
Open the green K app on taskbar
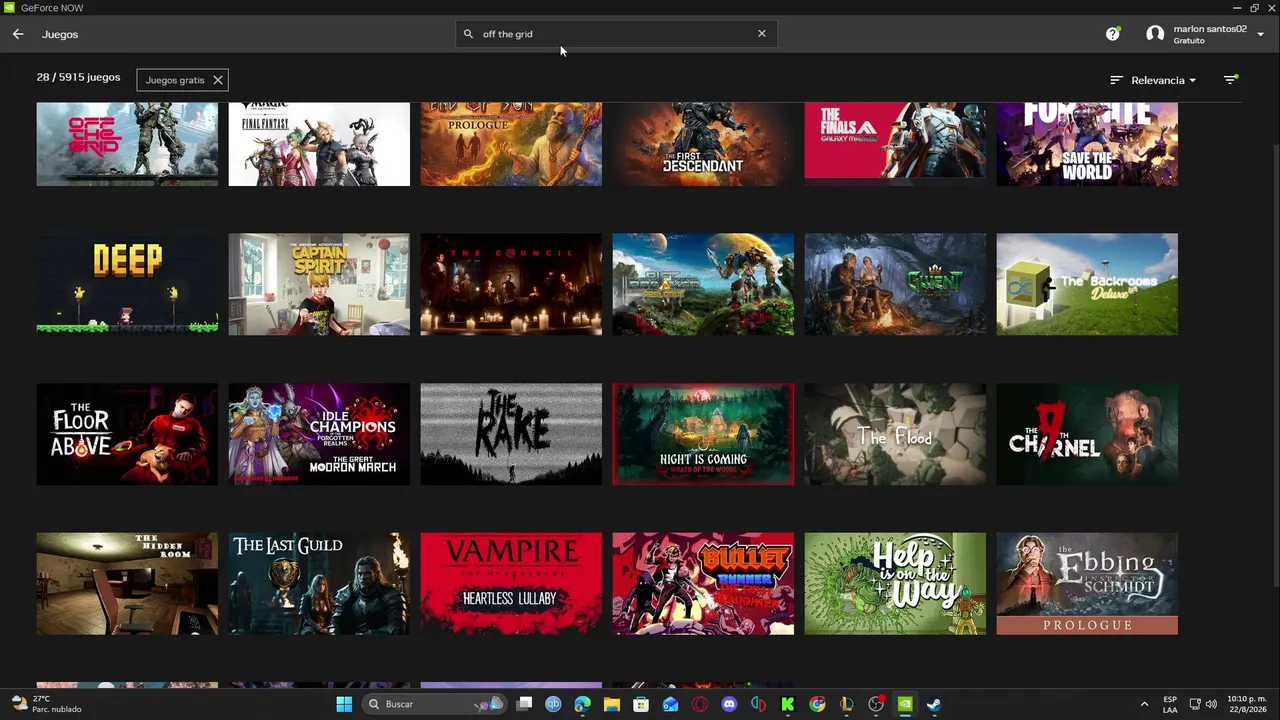coord(788,704)
